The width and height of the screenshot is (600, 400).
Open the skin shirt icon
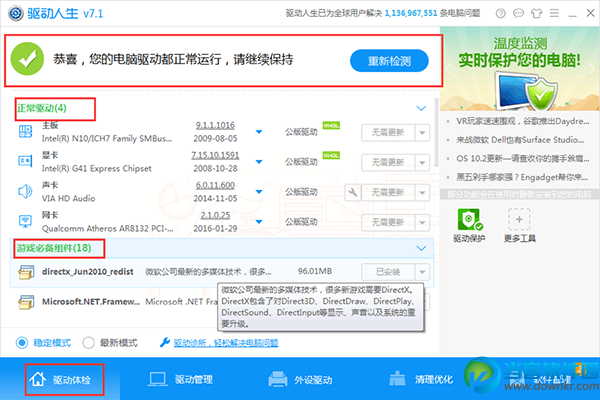536,13
